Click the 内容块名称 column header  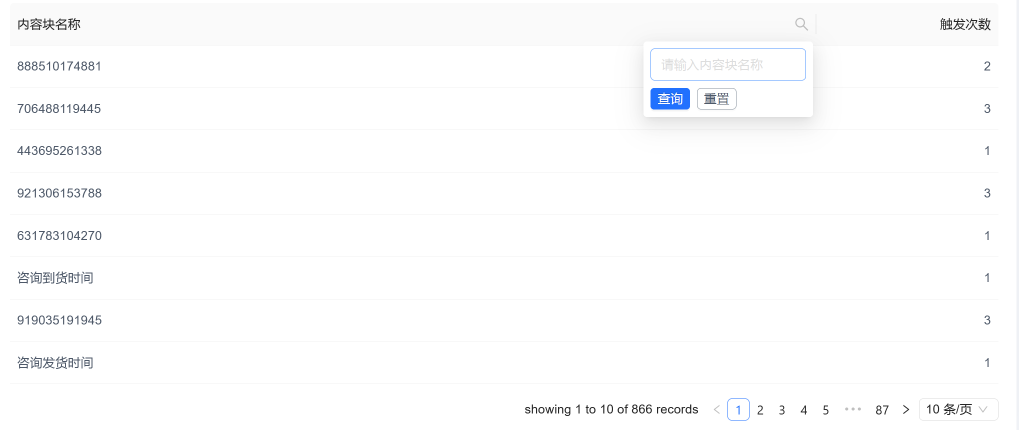tap(49, 25)
